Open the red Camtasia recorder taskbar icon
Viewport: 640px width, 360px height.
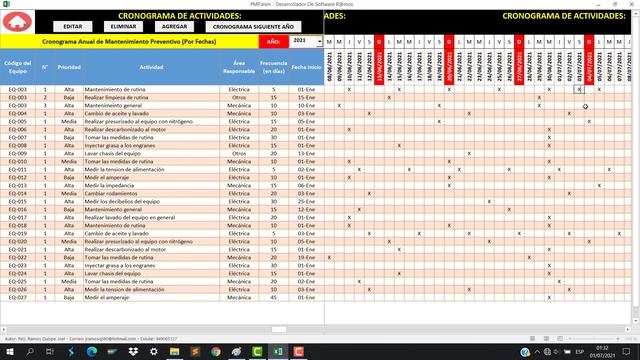(298, 351)
